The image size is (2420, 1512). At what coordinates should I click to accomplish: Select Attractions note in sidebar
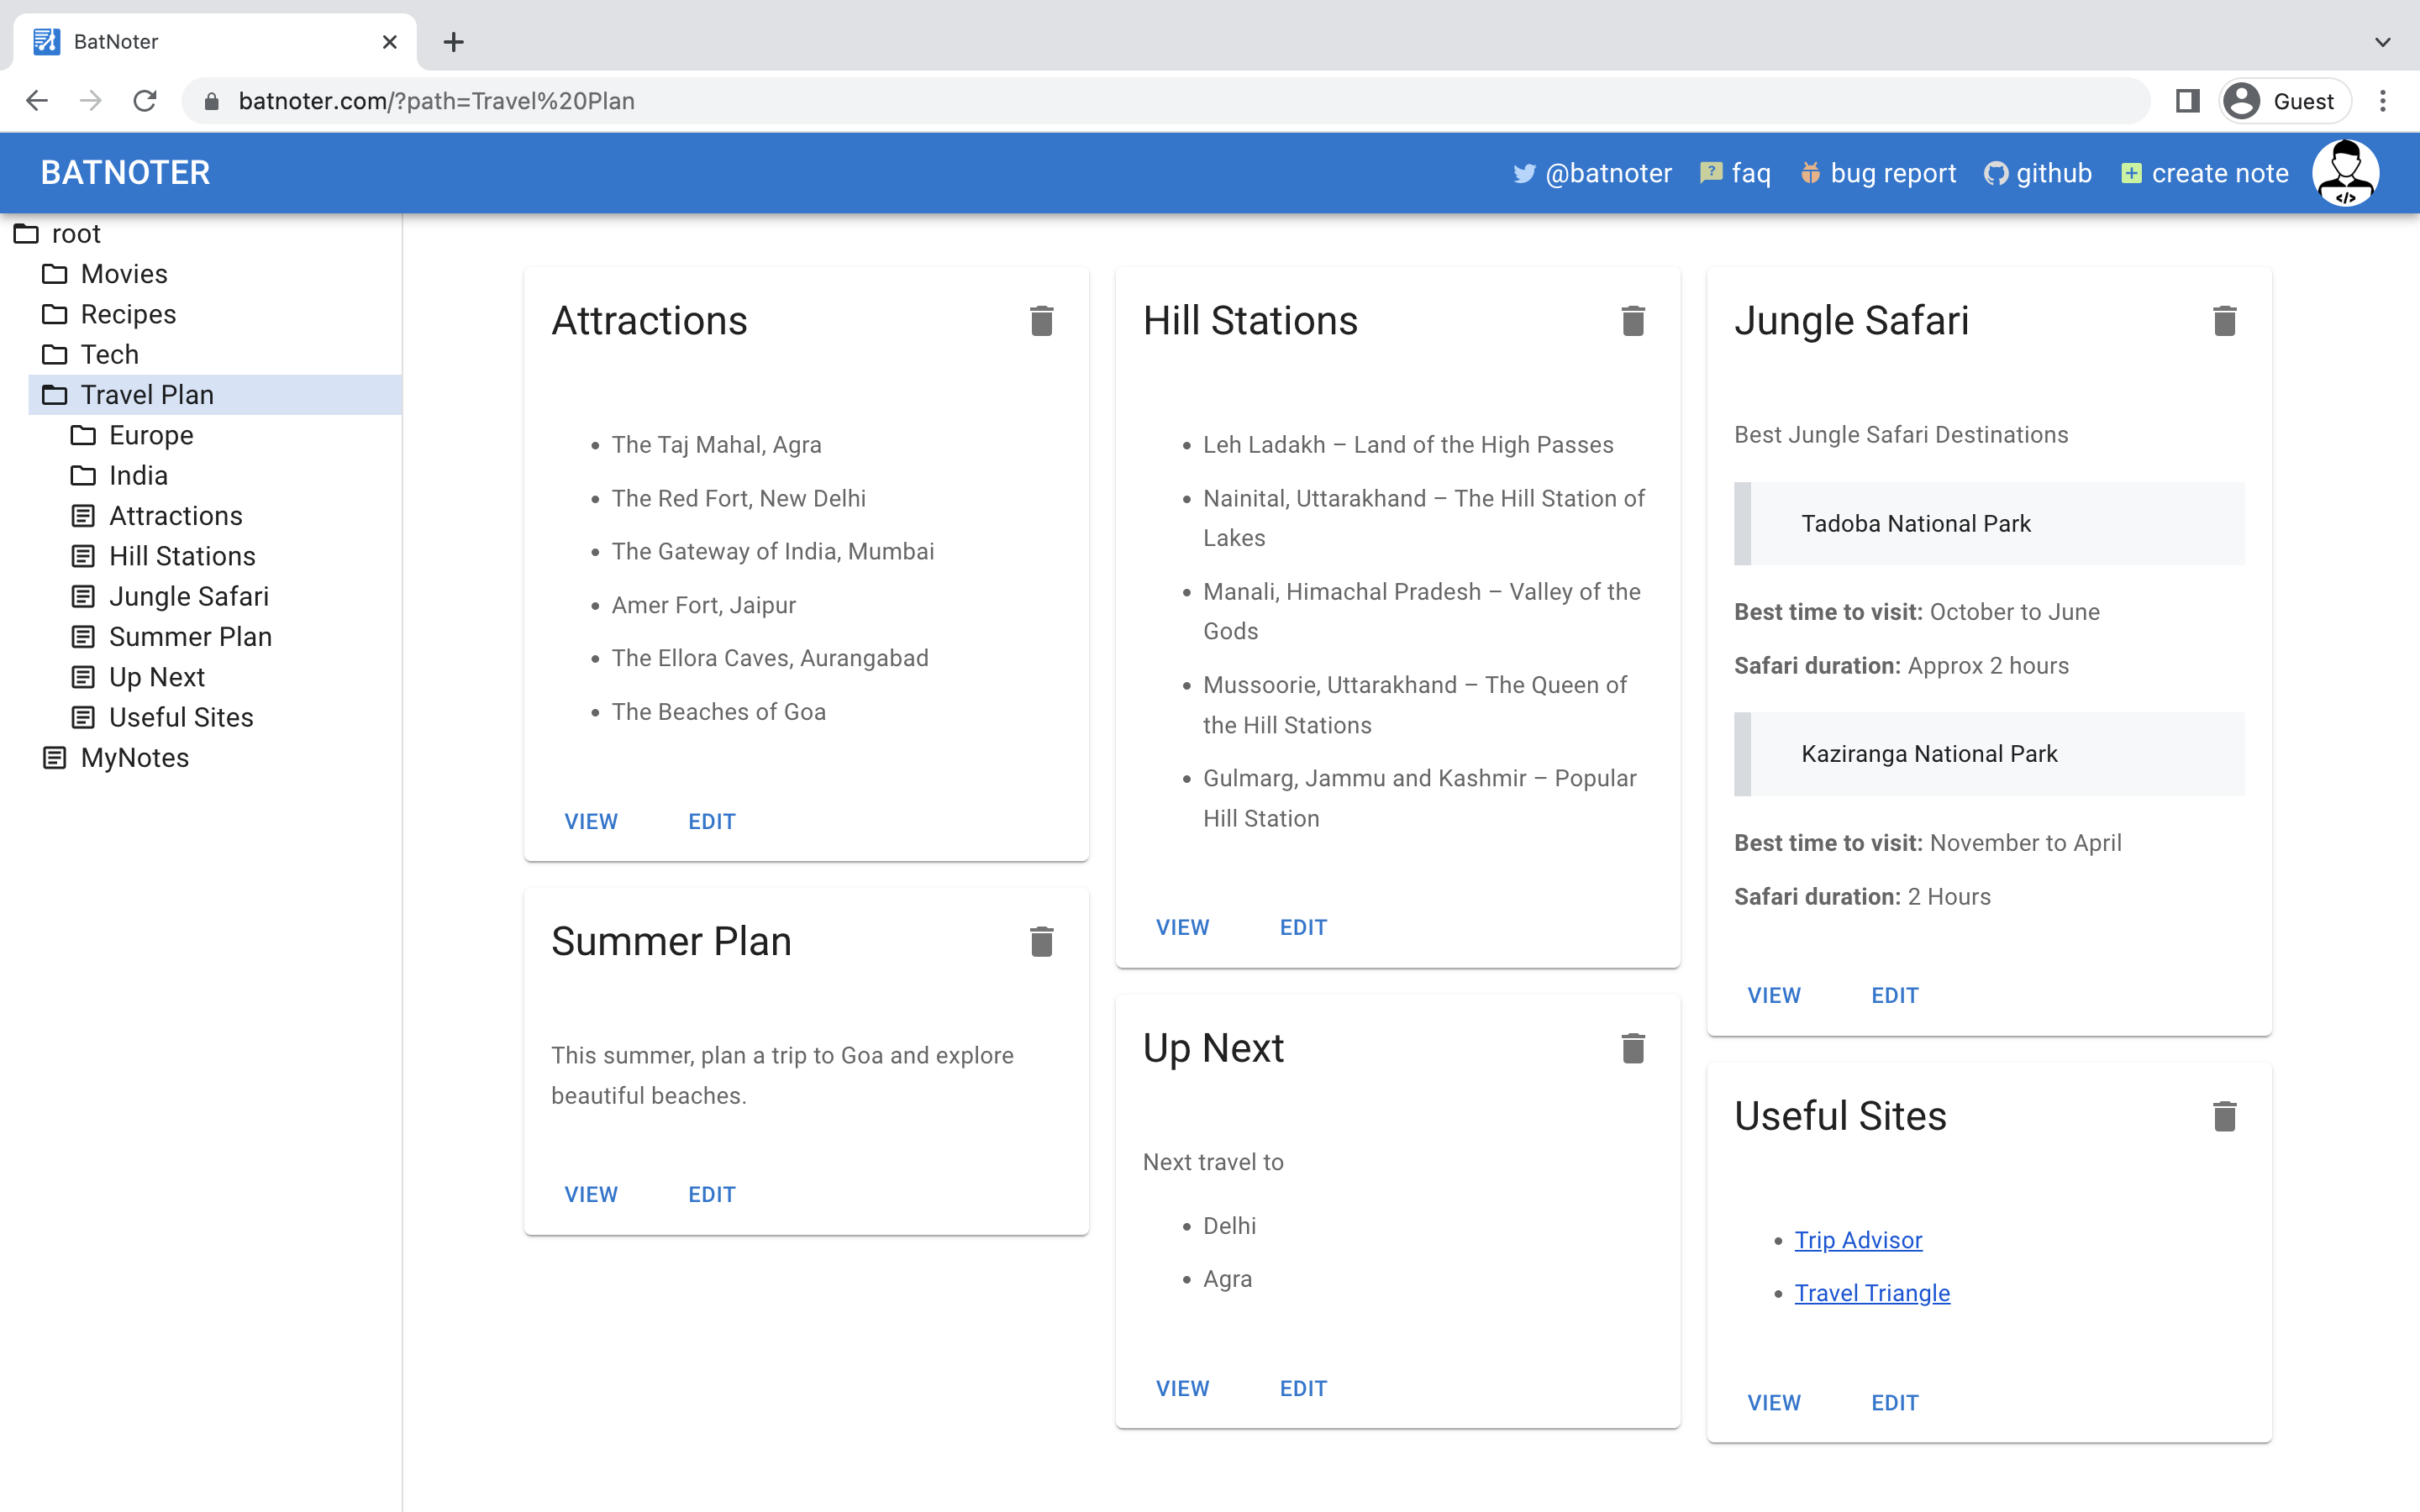[x=176, y=516]
